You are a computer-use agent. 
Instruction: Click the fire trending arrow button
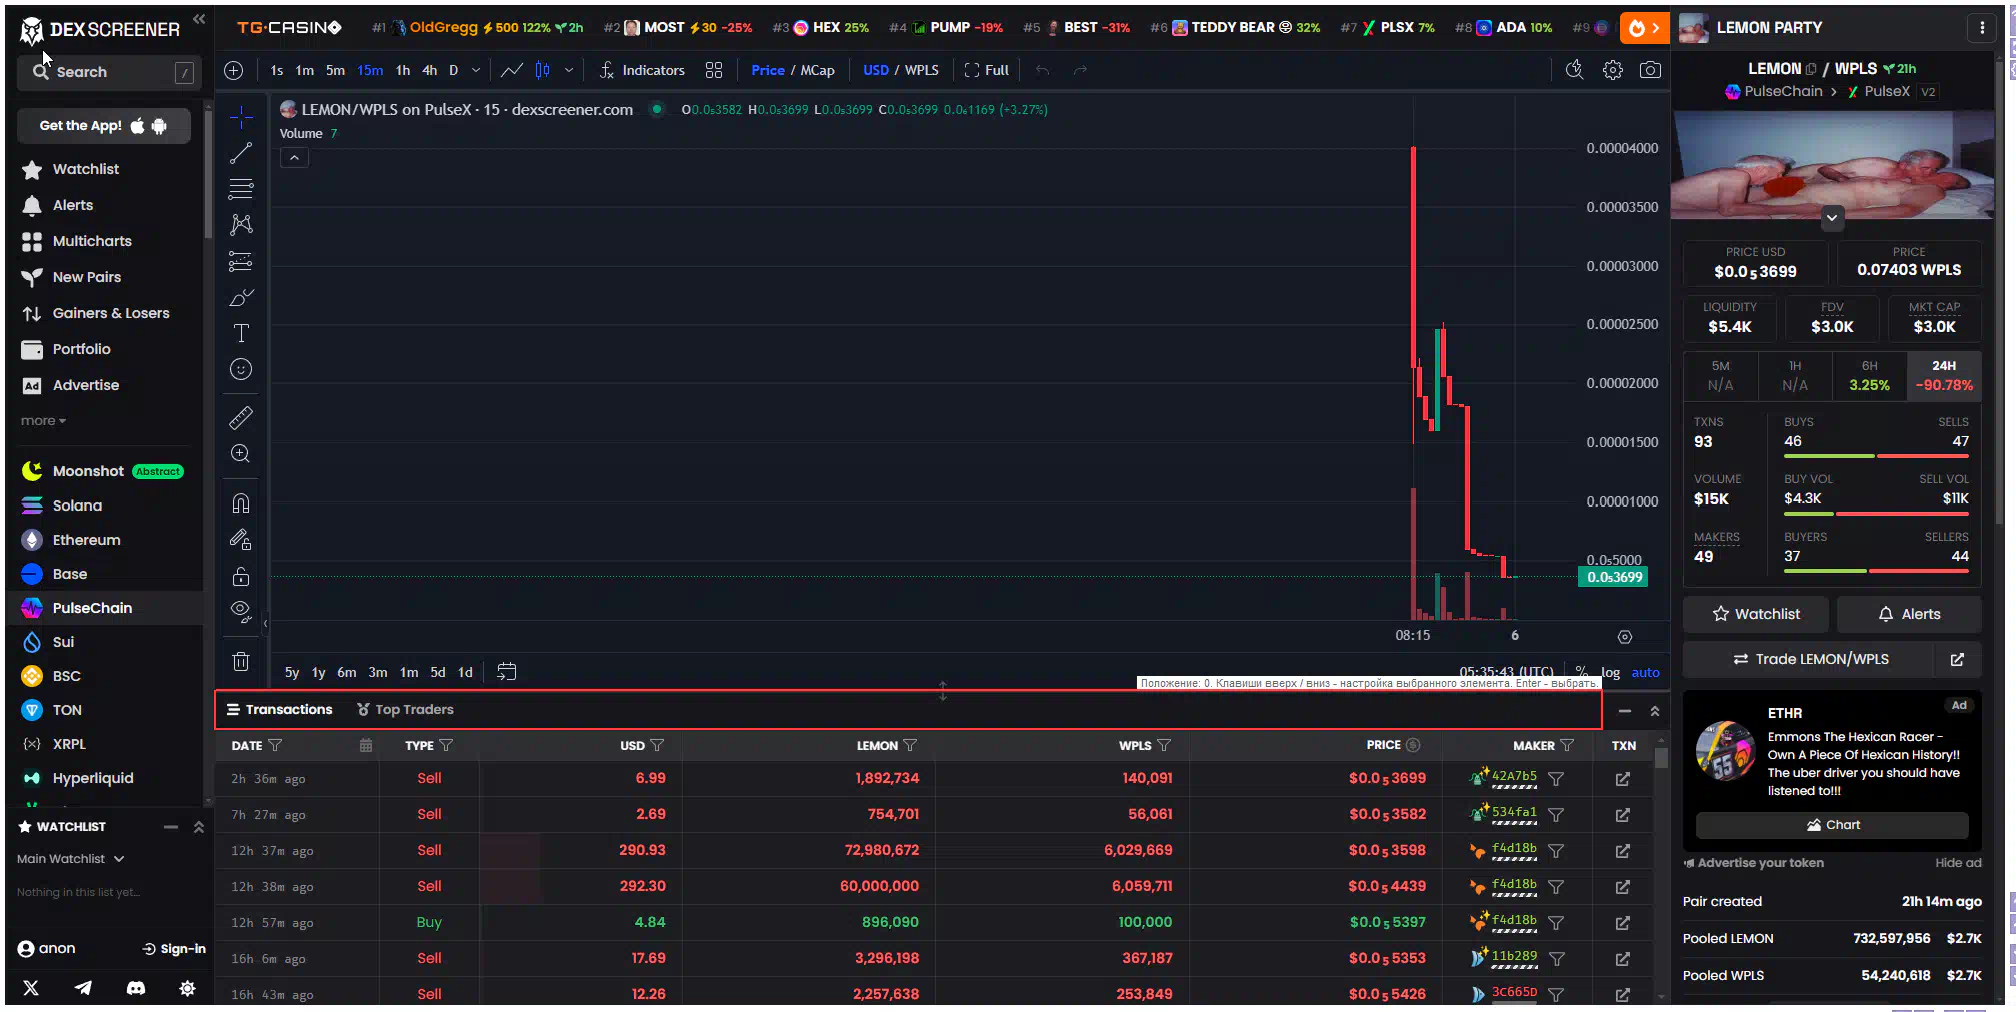pos(1644,28)
